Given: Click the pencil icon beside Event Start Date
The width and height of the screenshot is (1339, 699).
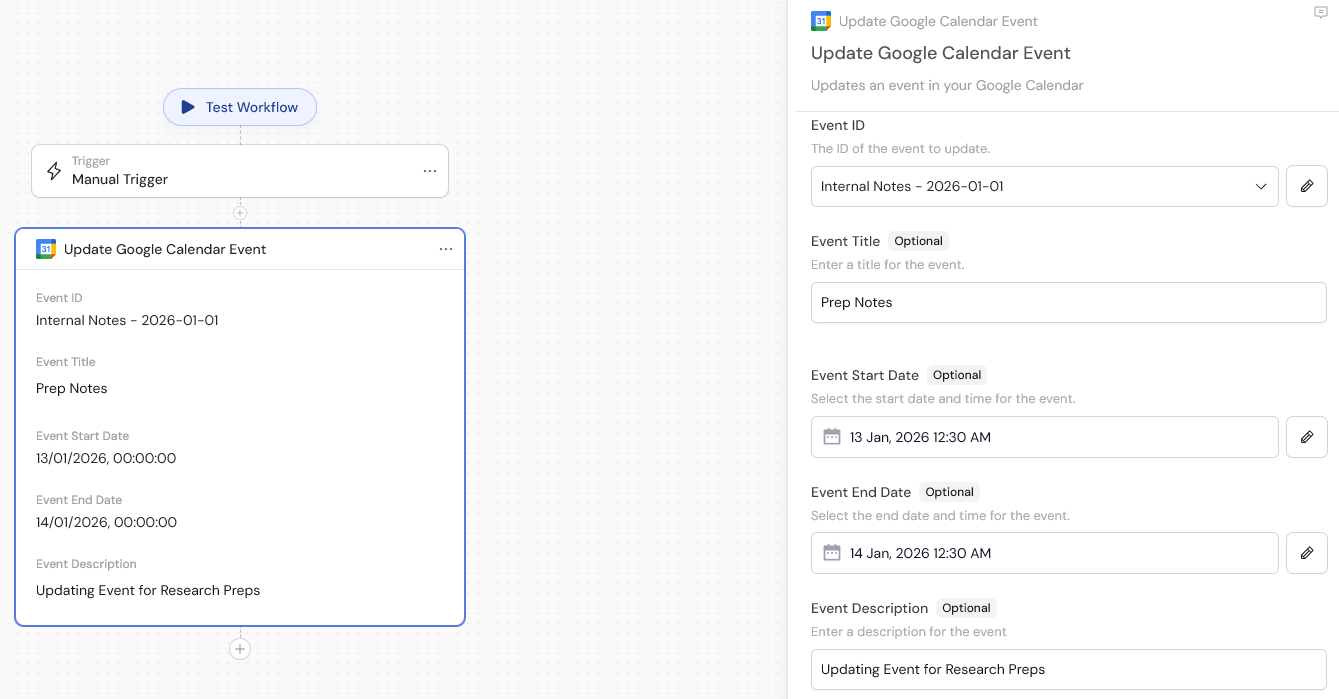Looking at the screenshot, I should [x=1307, y=437].
